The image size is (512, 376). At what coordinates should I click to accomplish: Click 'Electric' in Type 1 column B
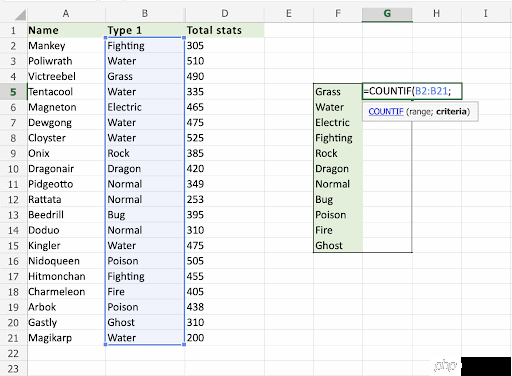[x=145, y=107]
